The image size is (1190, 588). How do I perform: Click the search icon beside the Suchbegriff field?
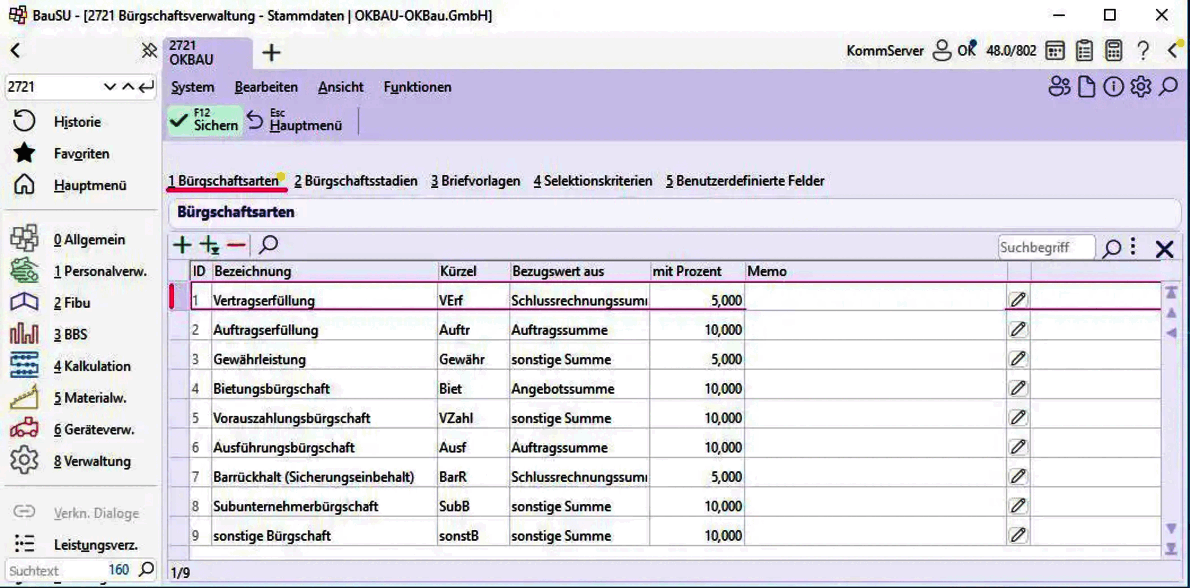point(1111,248)
